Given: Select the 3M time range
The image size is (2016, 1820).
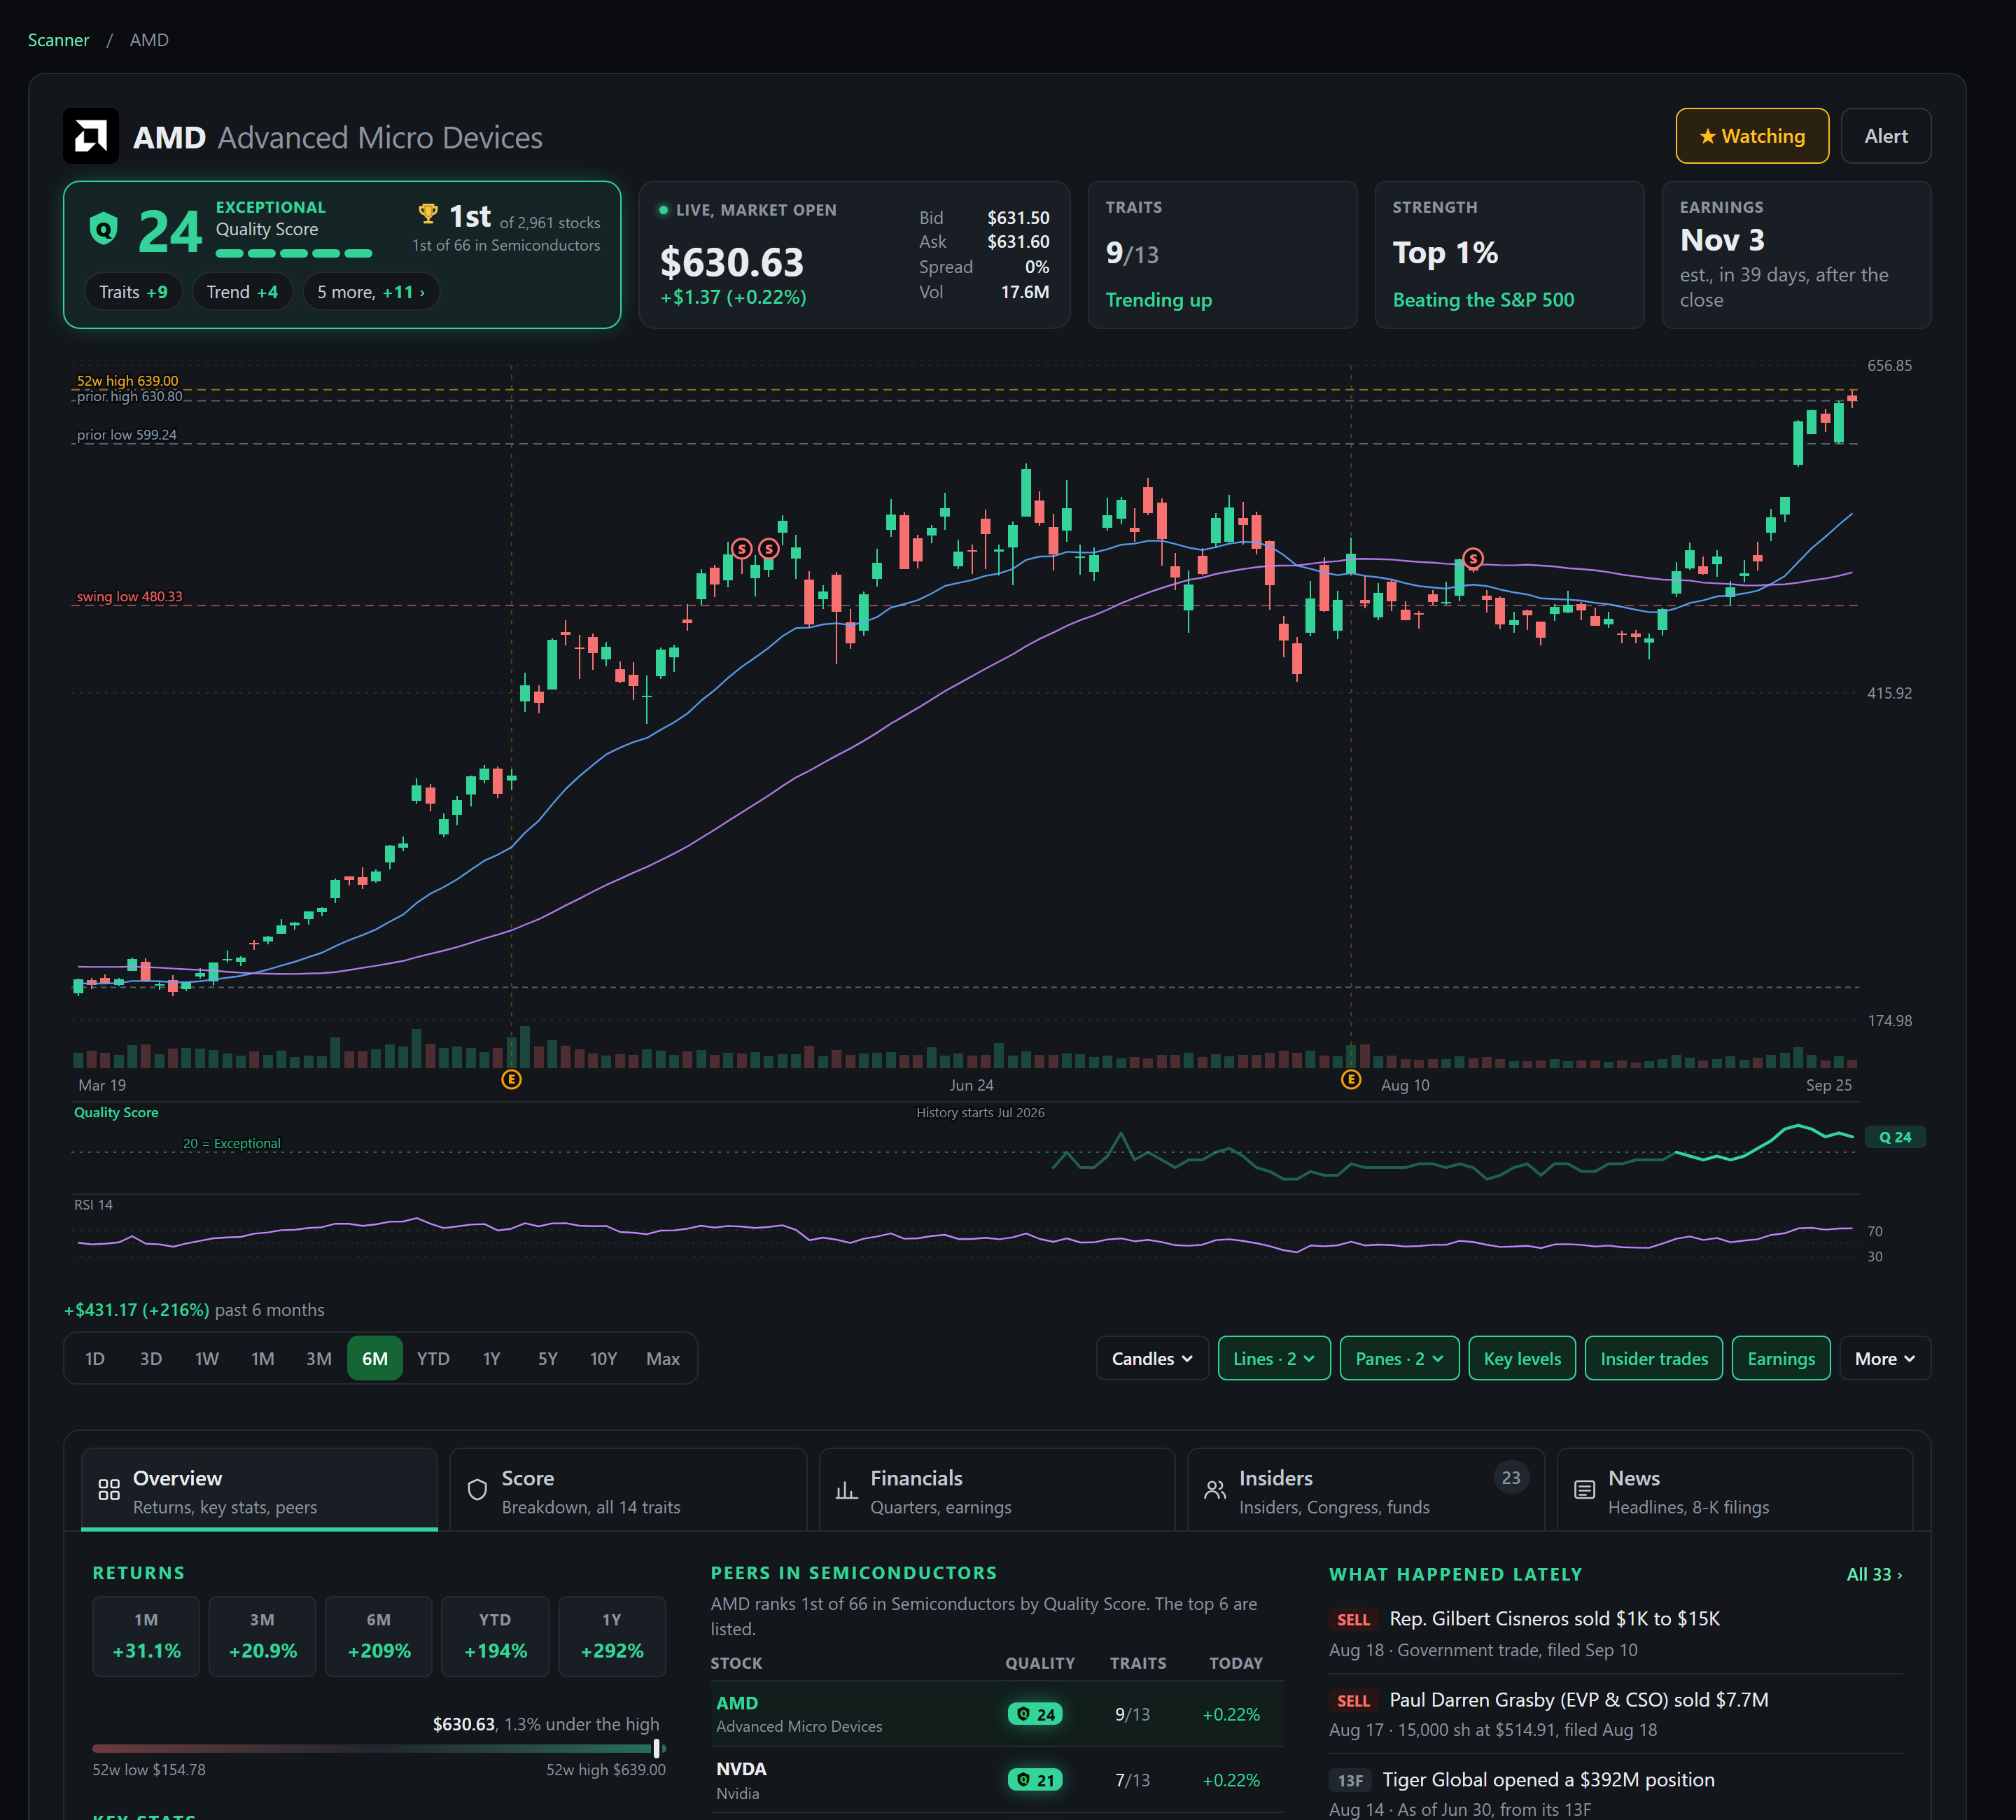Looking at the screenshot, I should (319, 1358).
